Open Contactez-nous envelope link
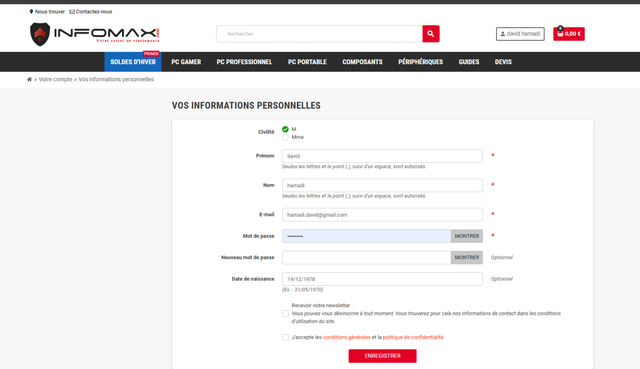This screenshot has height=369, width=640. (91, 12)
